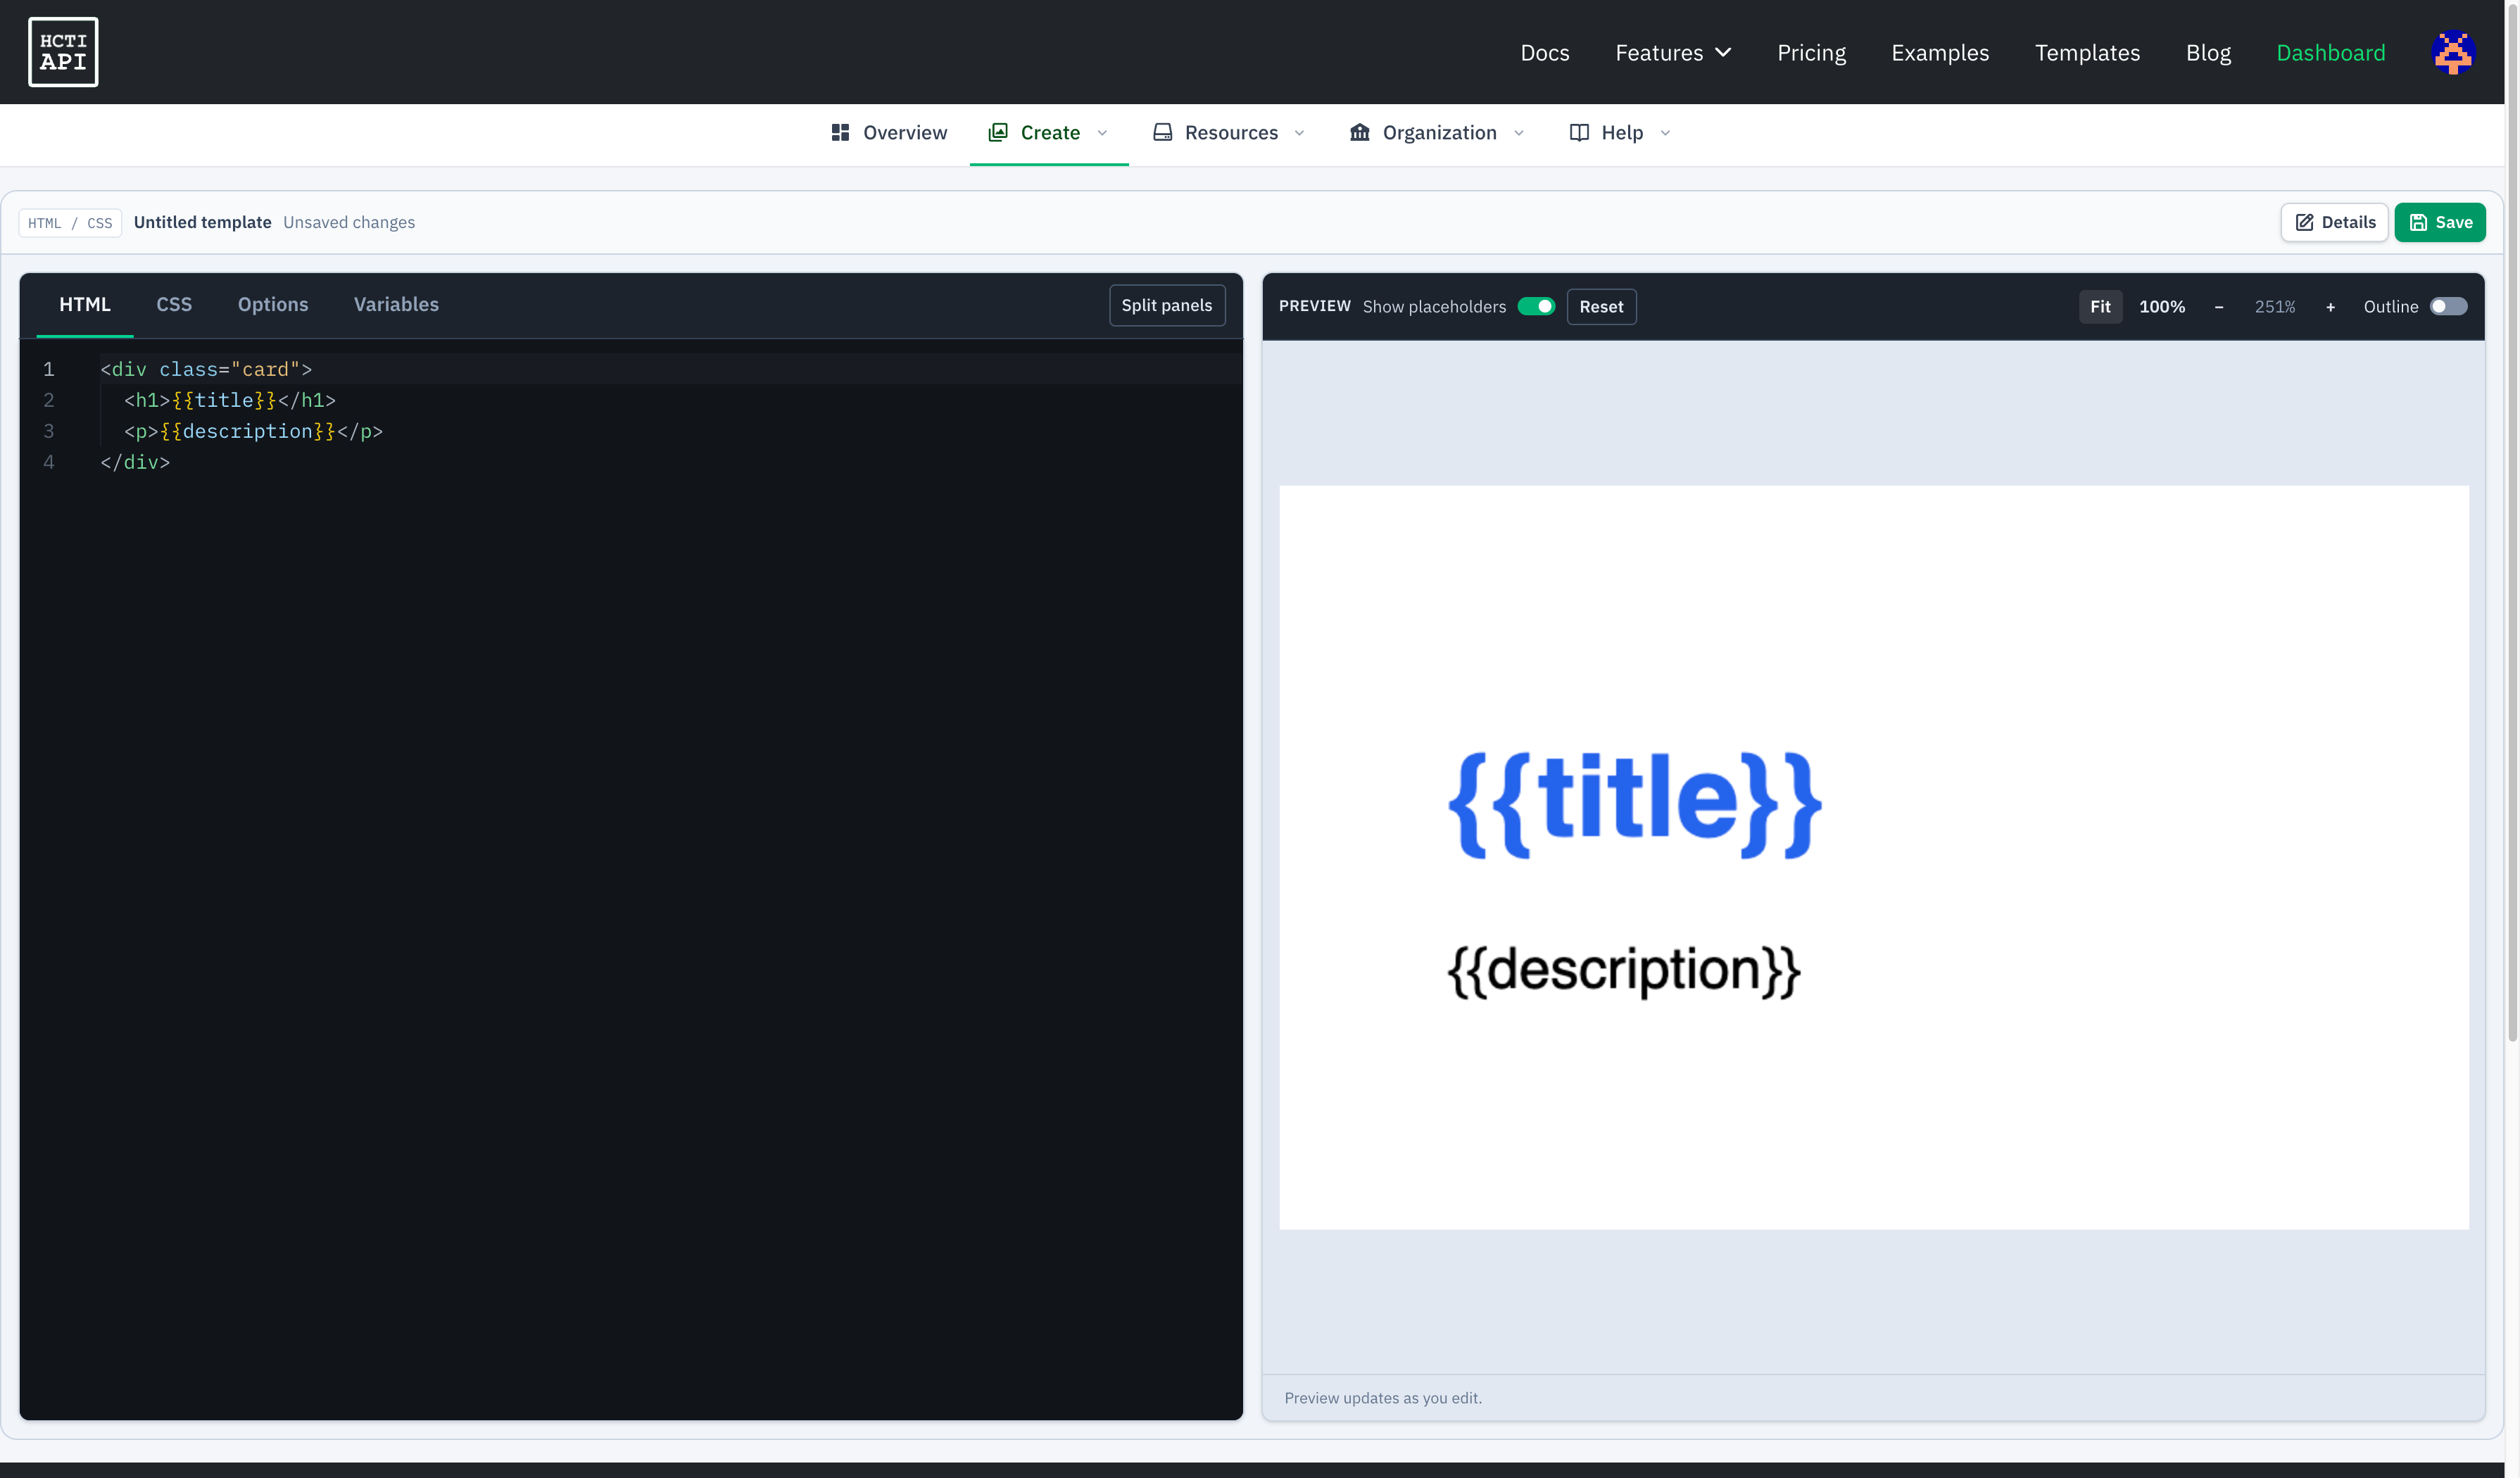Expand the Features dropdown
2520x1478 pixels.
[1673, 52]
